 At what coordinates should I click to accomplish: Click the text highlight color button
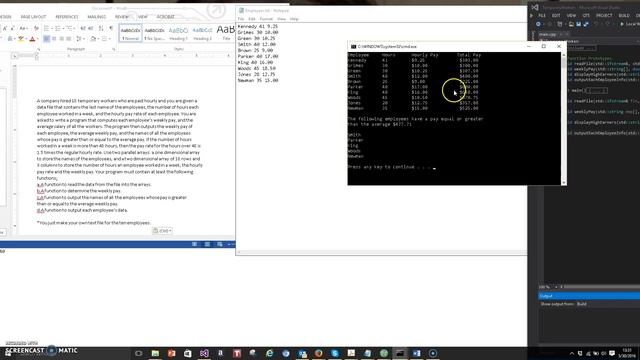pyautogui.click(x=21, y=39)
